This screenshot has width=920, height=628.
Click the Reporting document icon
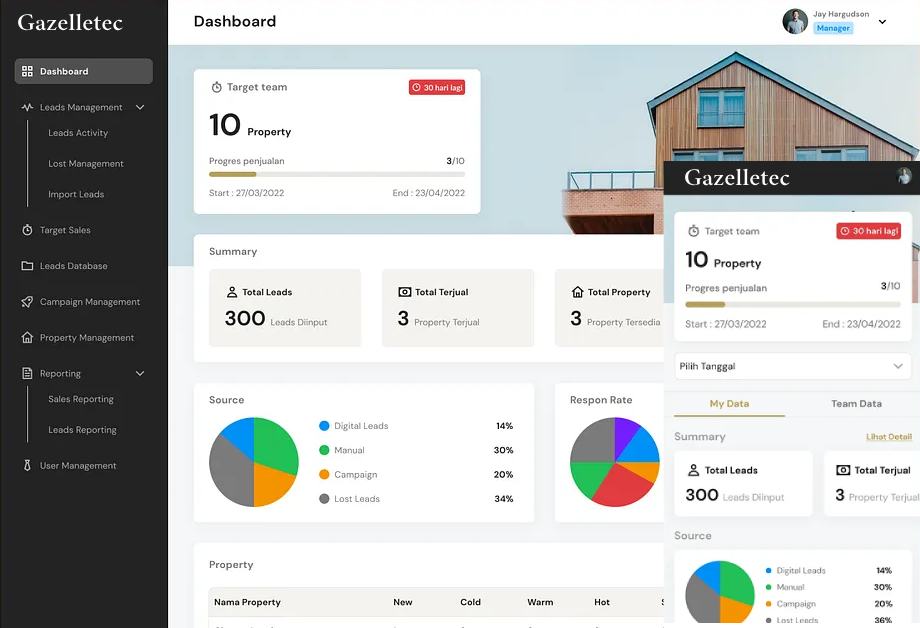tap(27, 374)
